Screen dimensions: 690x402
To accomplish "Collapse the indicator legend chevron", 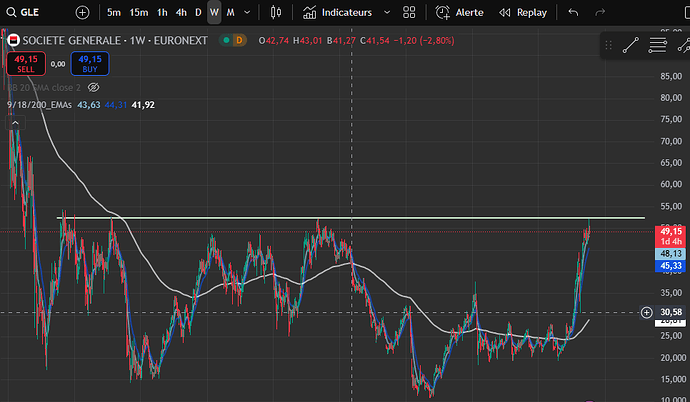I will (15, 123).
